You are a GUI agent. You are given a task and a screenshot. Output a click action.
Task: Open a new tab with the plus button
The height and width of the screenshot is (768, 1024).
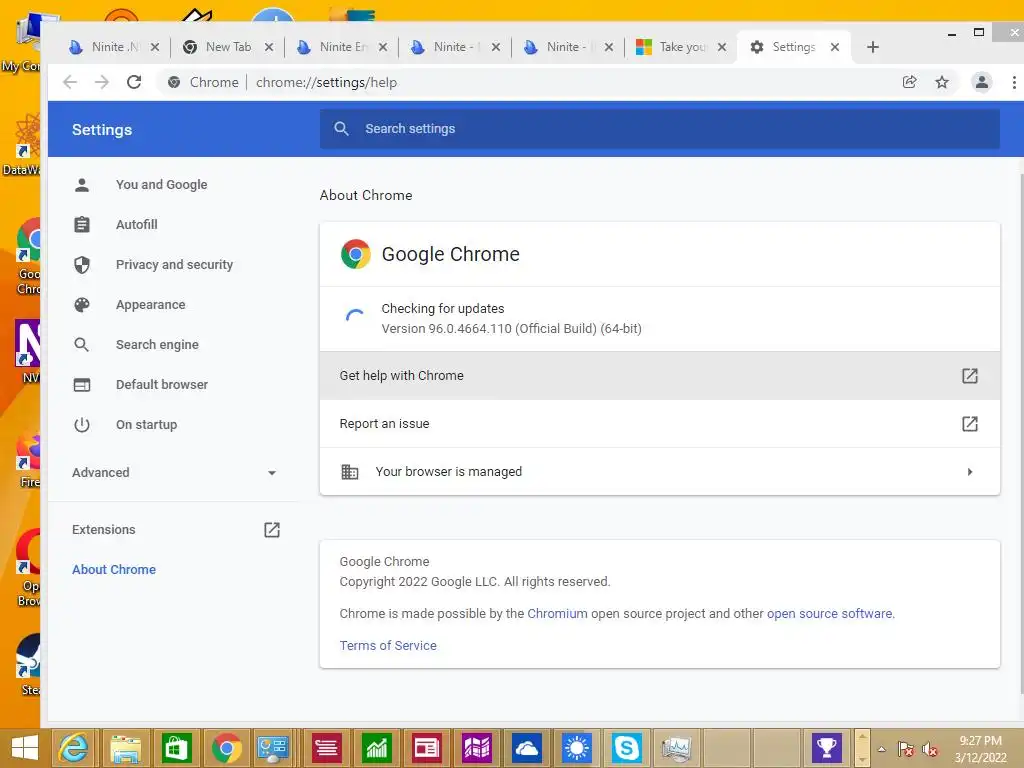pos(872,47)
